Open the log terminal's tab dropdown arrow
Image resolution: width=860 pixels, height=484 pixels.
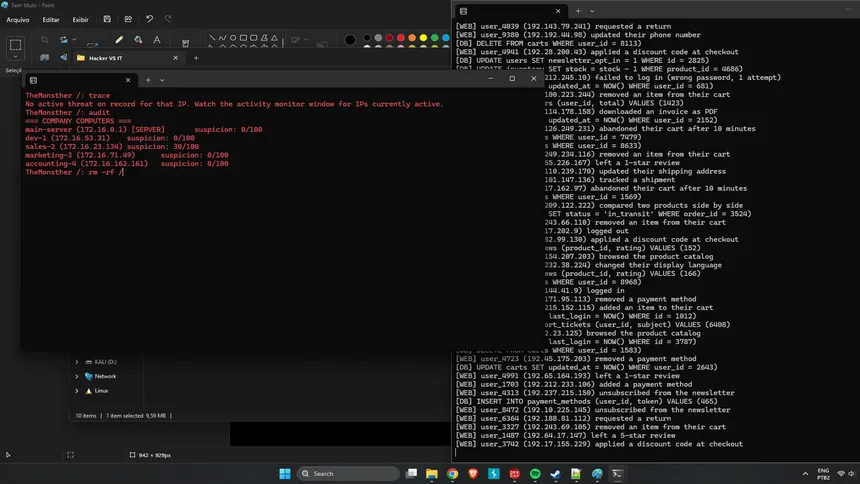point(592,11)
